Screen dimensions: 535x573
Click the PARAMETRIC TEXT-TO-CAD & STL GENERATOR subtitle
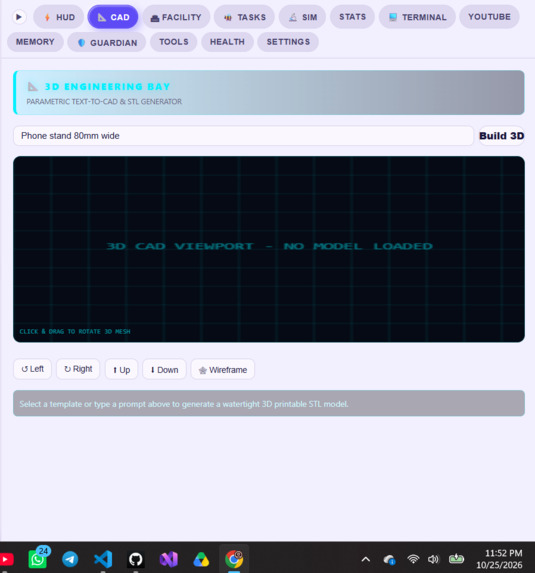click(x=104, y=102)
